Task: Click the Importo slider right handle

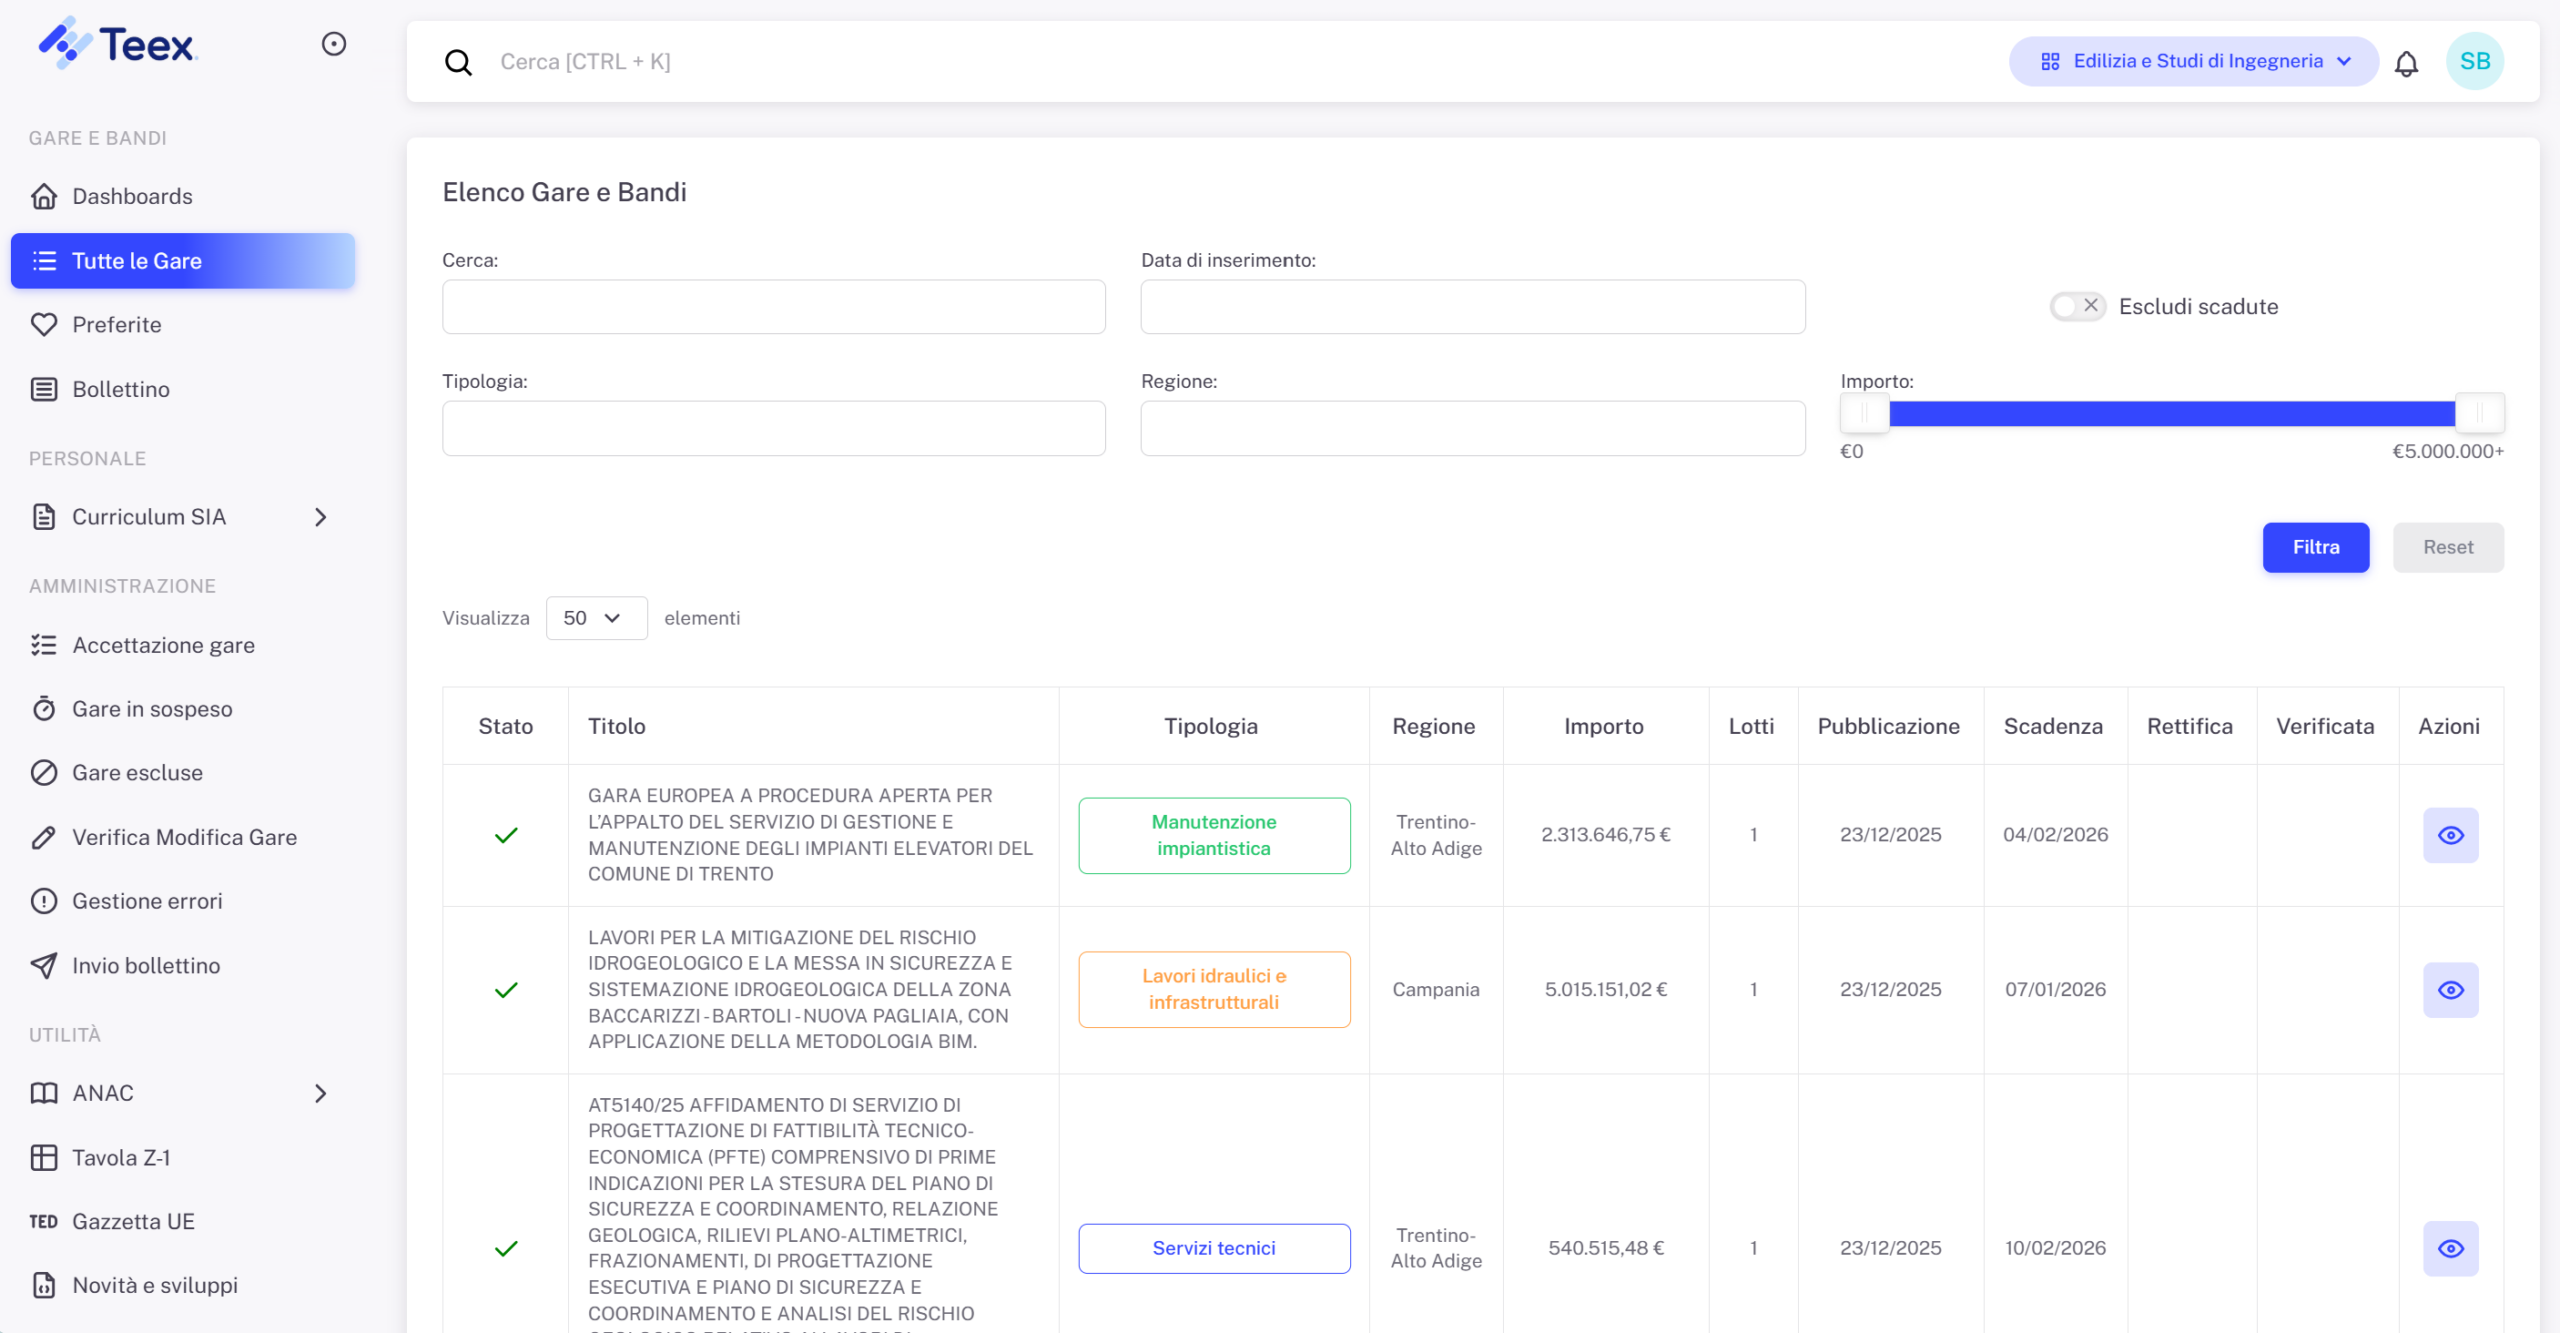Action: click(2478, 413)
